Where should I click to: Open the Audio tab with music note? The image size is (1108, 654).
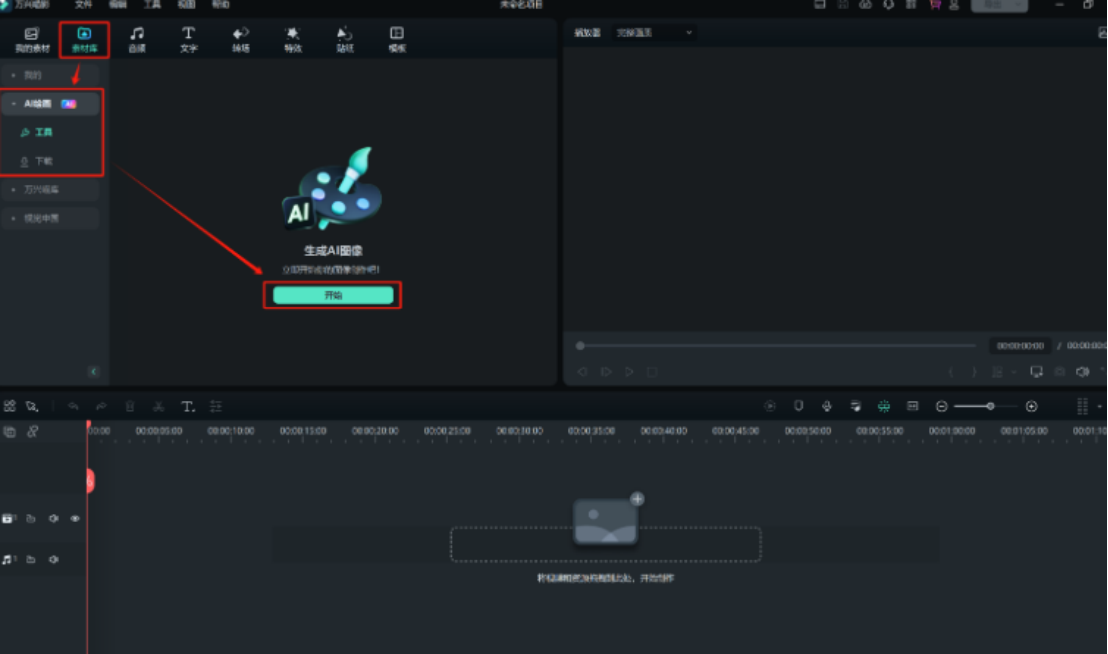coord(137,40)
